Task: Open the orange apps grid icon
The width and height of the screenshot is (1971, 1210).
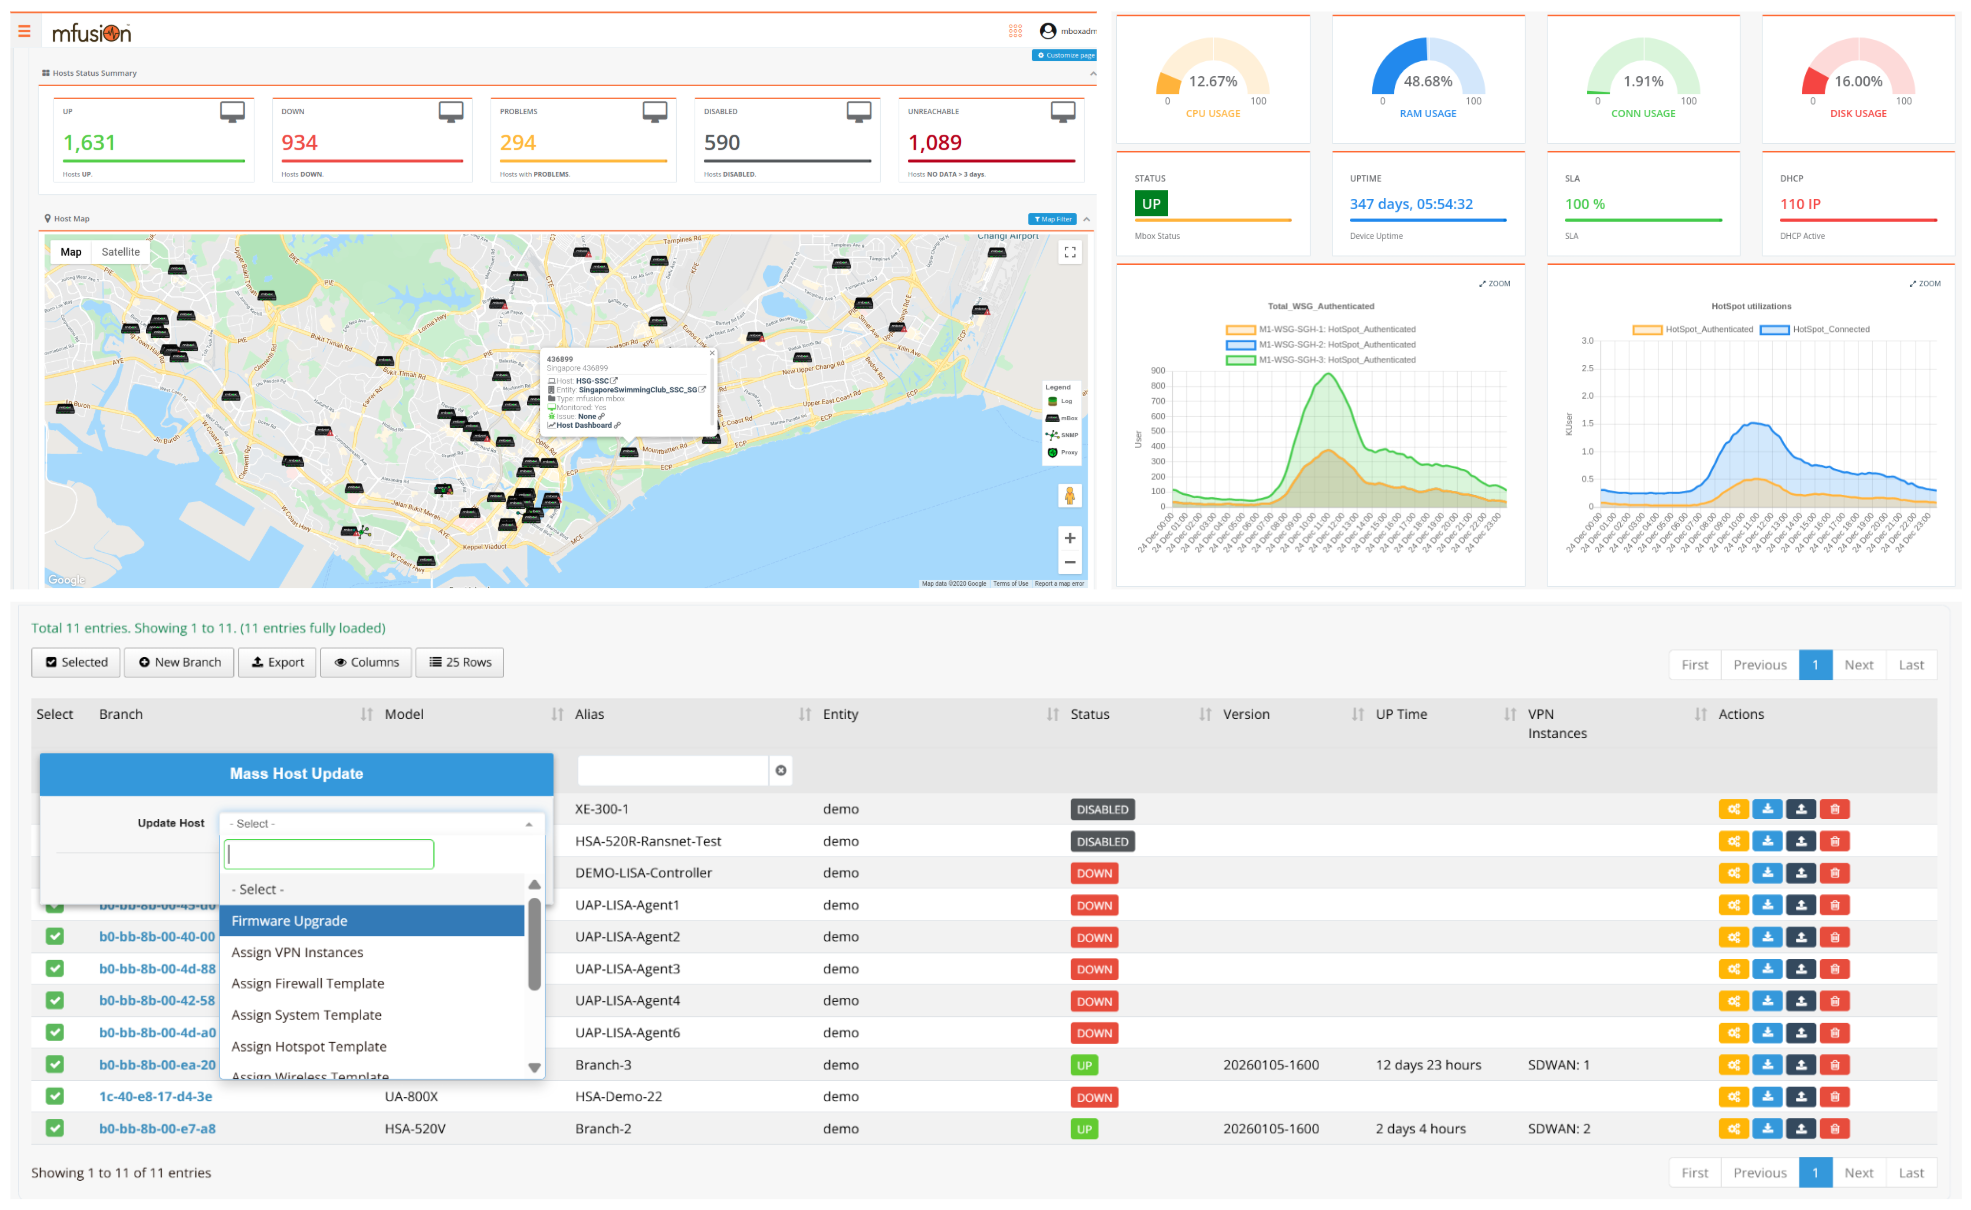Action: 1015,31
